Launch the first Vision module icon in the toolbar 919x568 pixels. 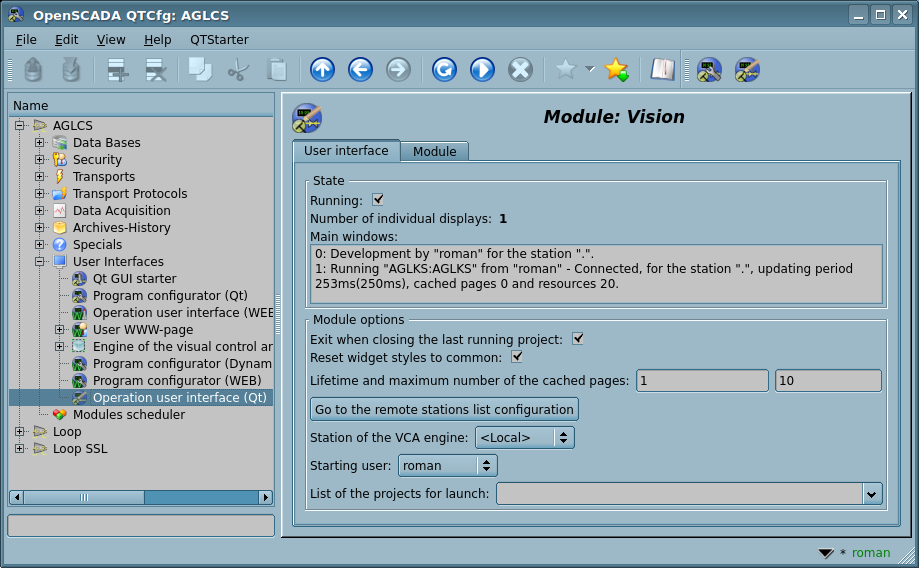click(x=709, y=70)
